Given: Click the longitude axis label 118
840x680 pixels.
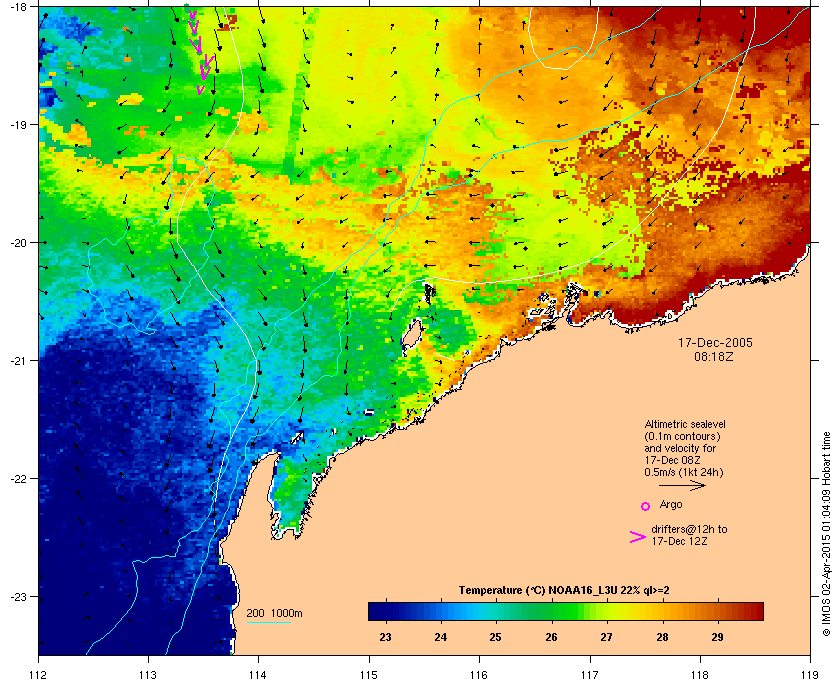Looking at the screenshot, I should pos(700,674).
